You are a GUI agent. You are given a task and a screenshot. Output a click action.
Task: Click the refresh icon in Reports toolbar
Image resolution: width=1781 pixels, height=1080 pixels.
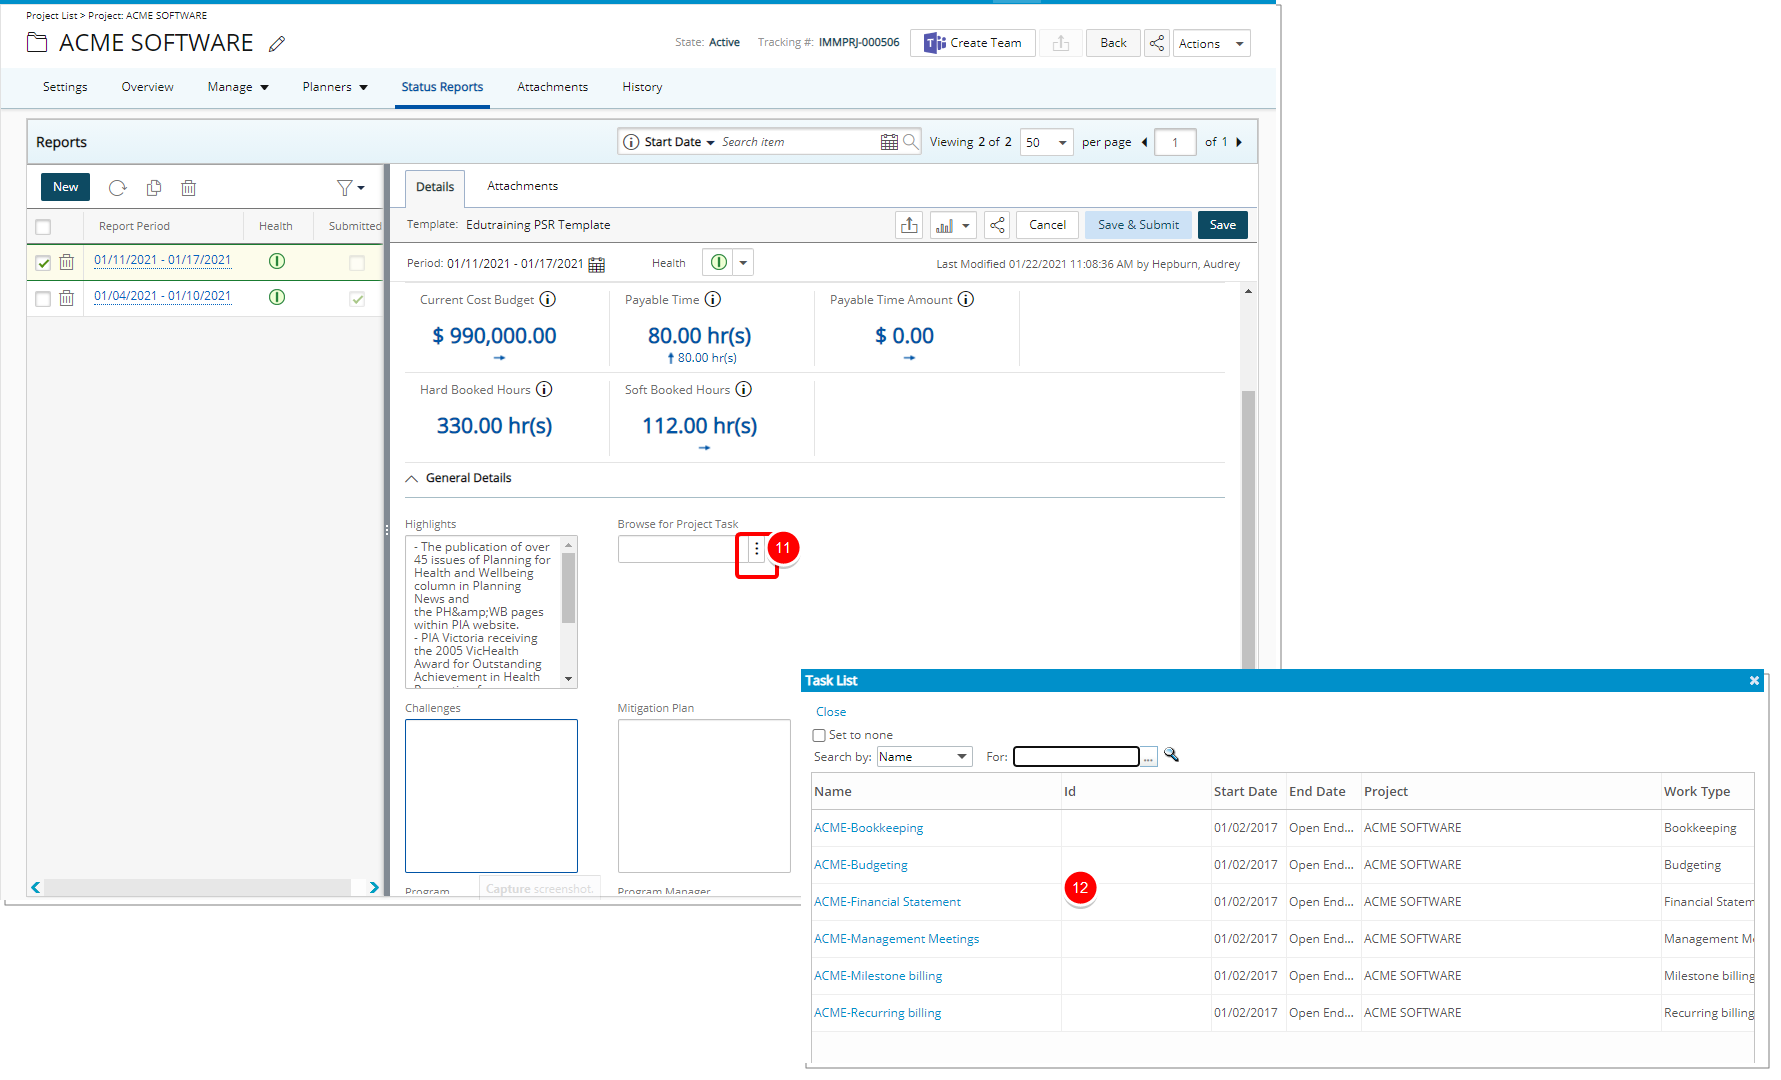click(x=118, y=188)
